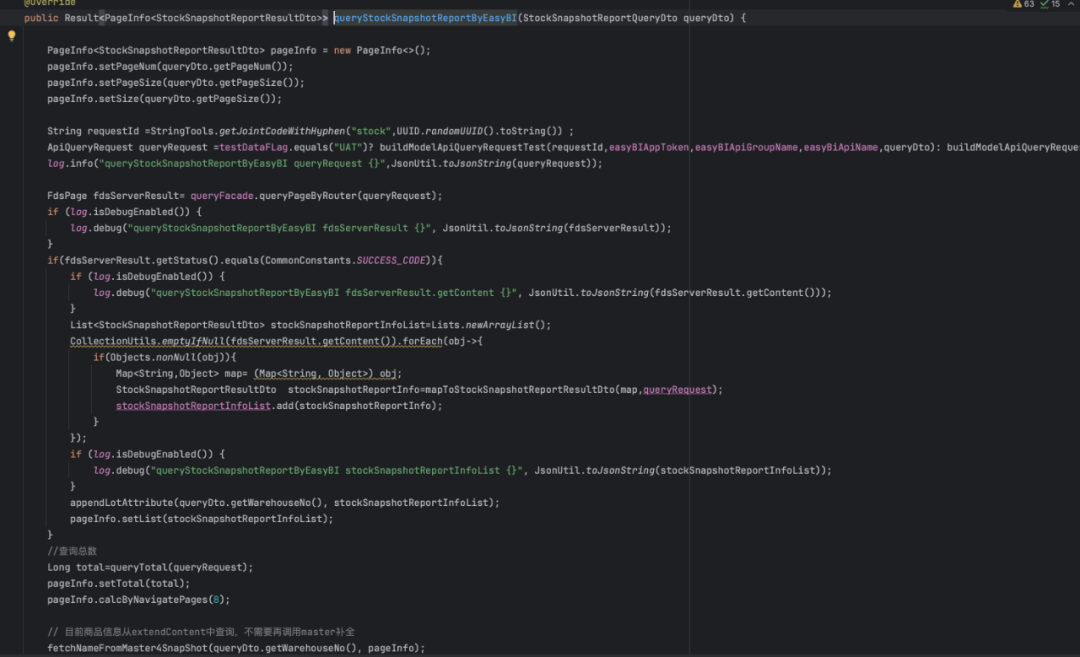Screen dimensions: 1080x657
Task: Click the easyBiApiName argument
Action: tap(841, 147)
